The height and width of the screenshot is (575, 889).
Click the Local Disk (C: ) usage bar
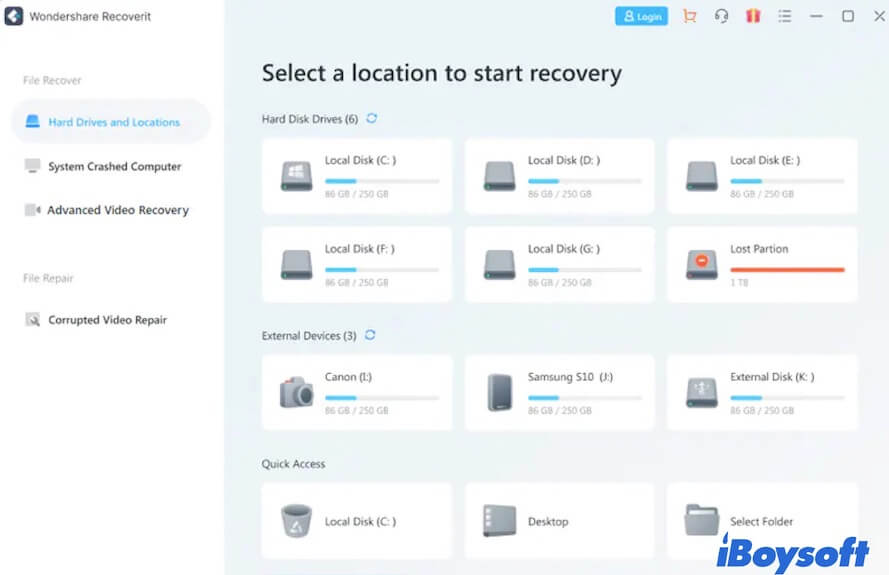click(382, 181)
